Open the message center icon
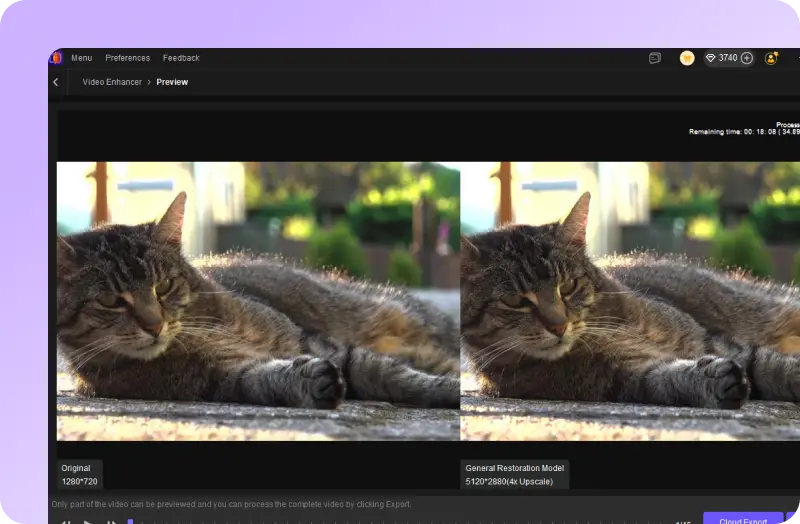 click(655, 58)
